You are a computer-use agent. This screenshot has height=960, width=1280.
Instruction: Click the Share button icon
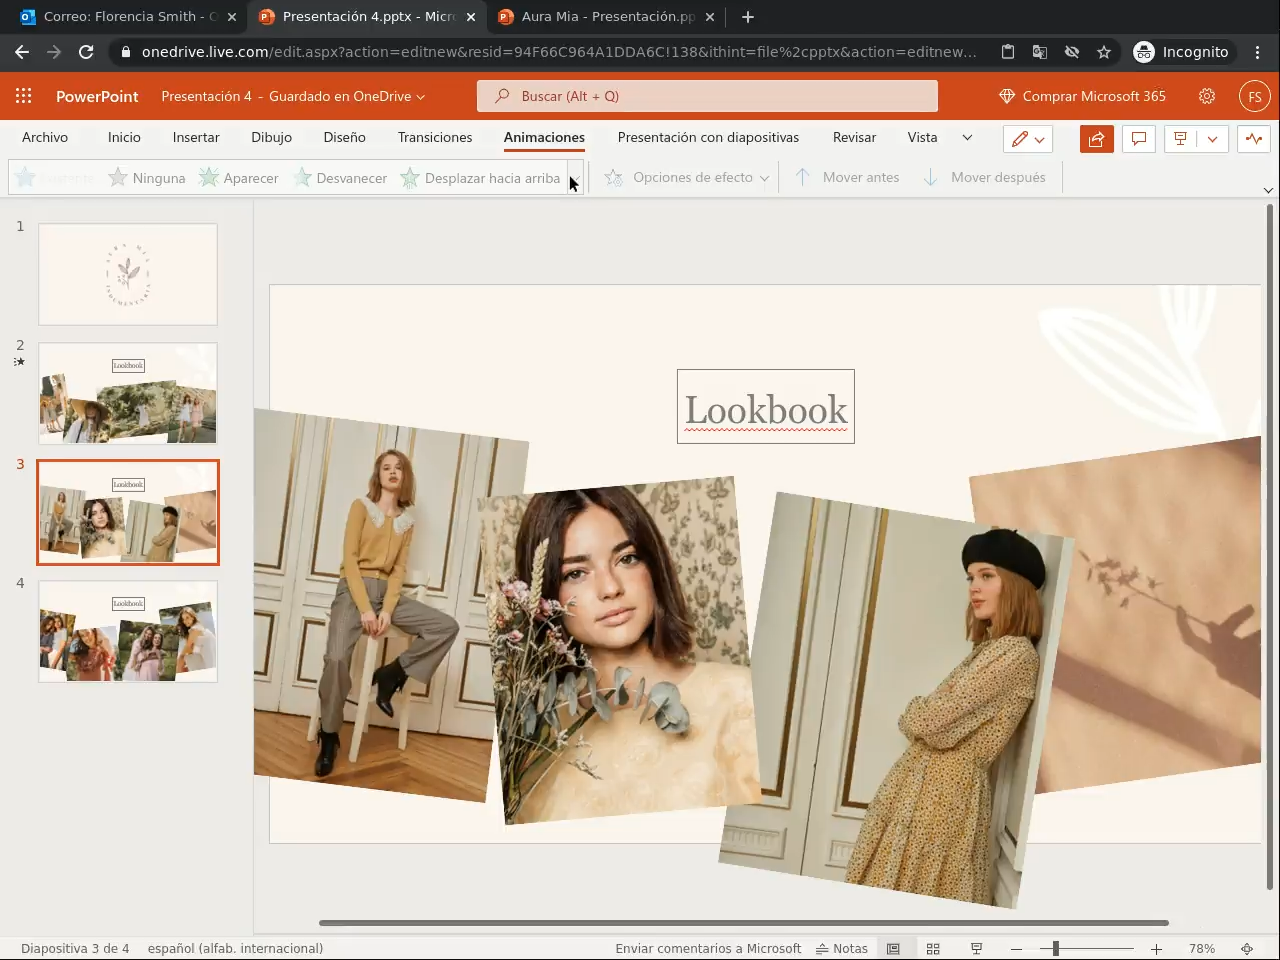click(1096, 139)
